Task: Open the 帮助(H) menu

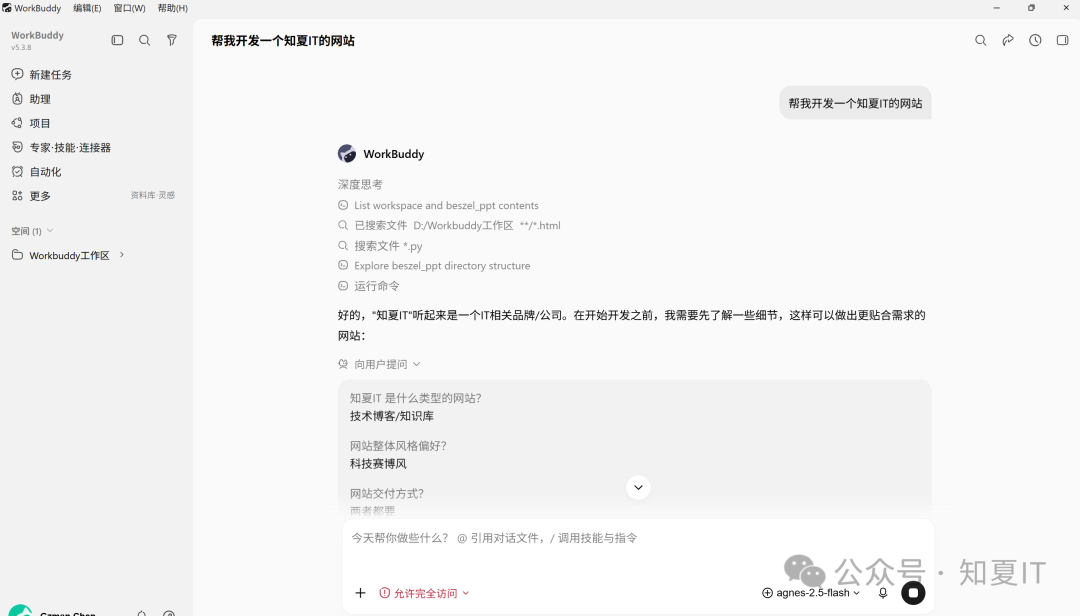Action: [x=172, y=8]
